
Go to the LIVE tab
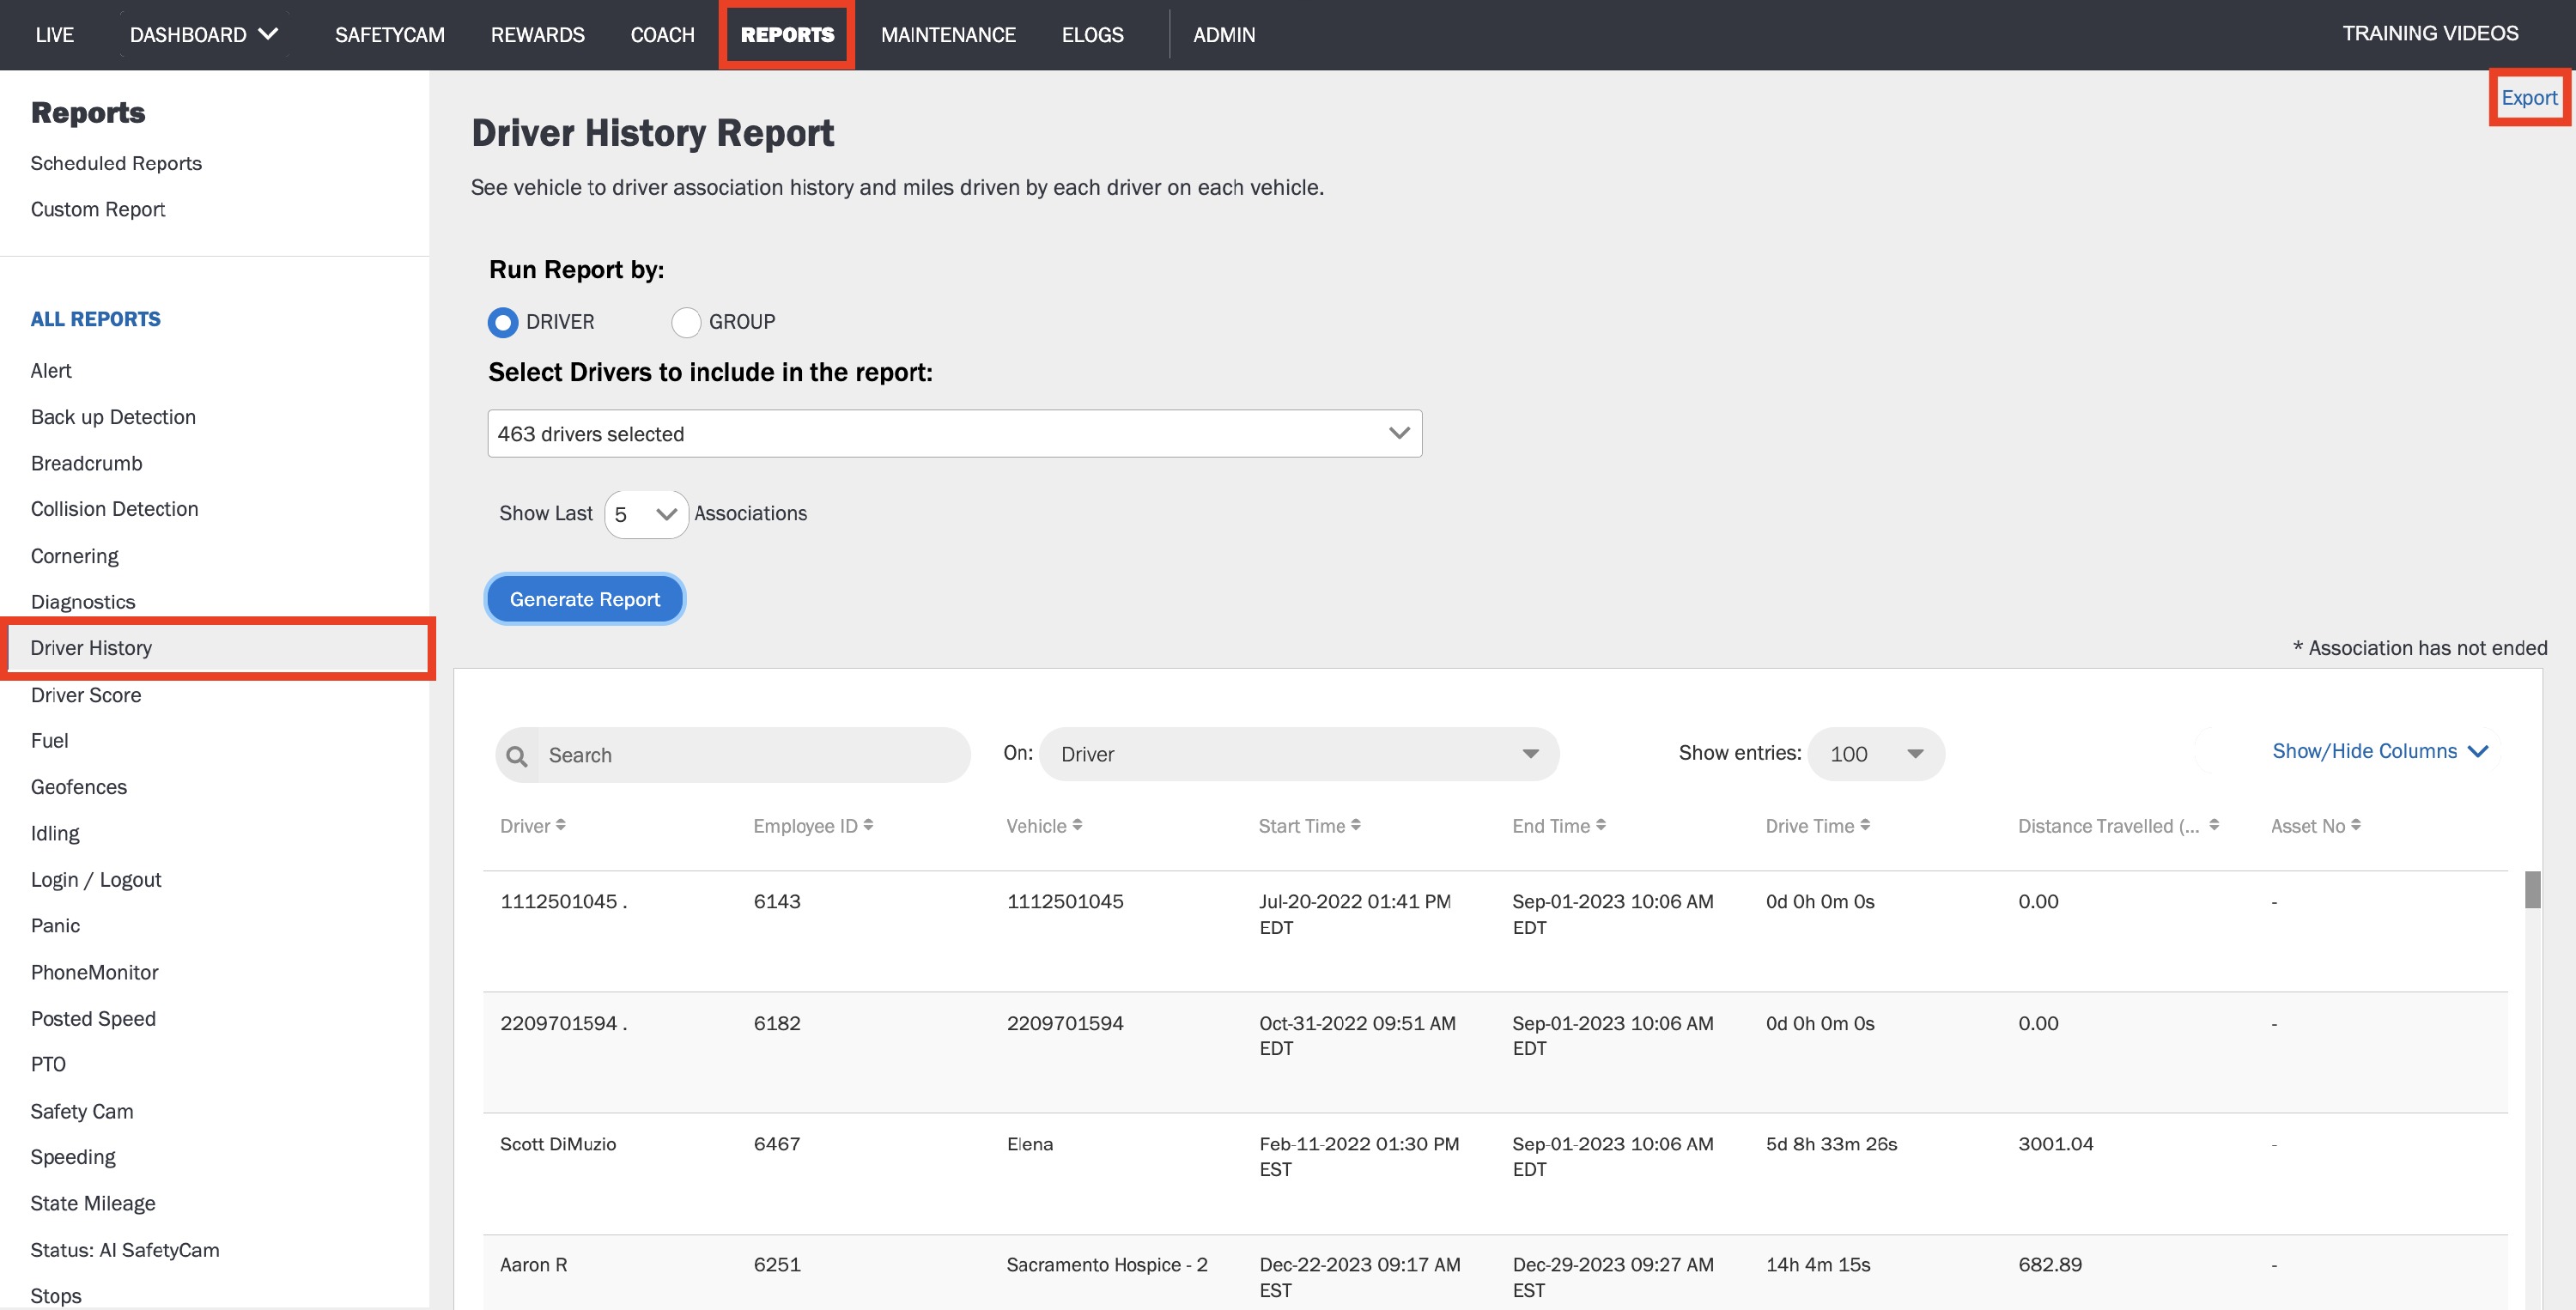click(54, 35)
